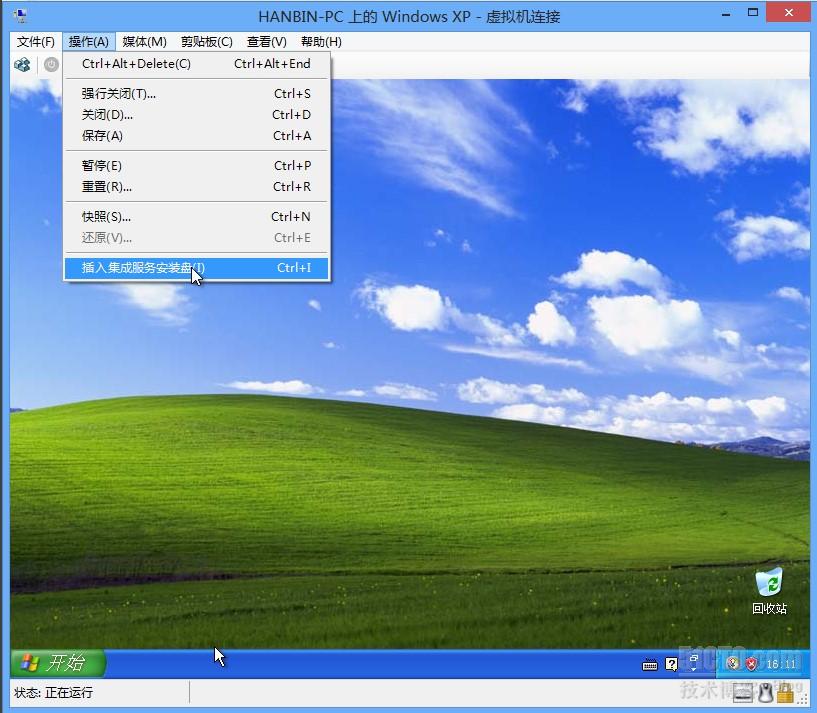Click the virtual machine icon in title bar

tap(21, 16)
